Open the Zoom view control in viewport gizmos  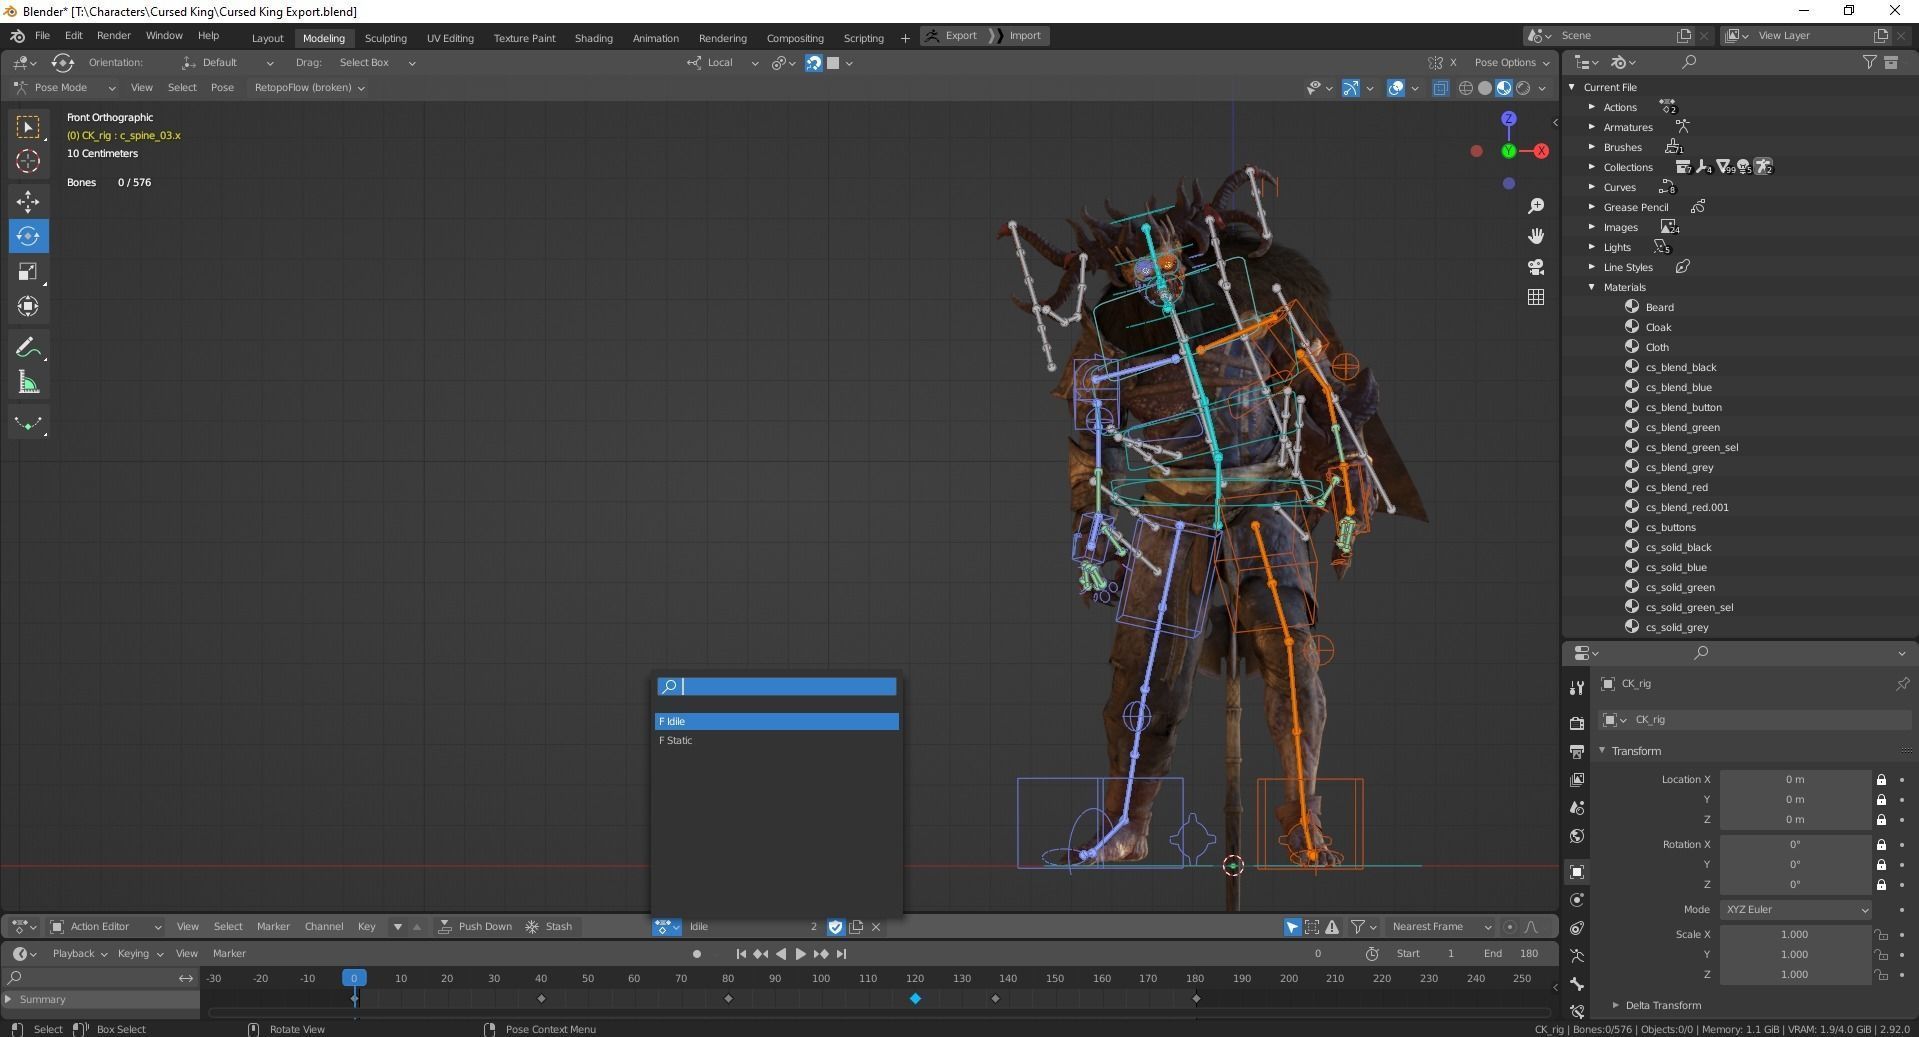coord(1537,206)
